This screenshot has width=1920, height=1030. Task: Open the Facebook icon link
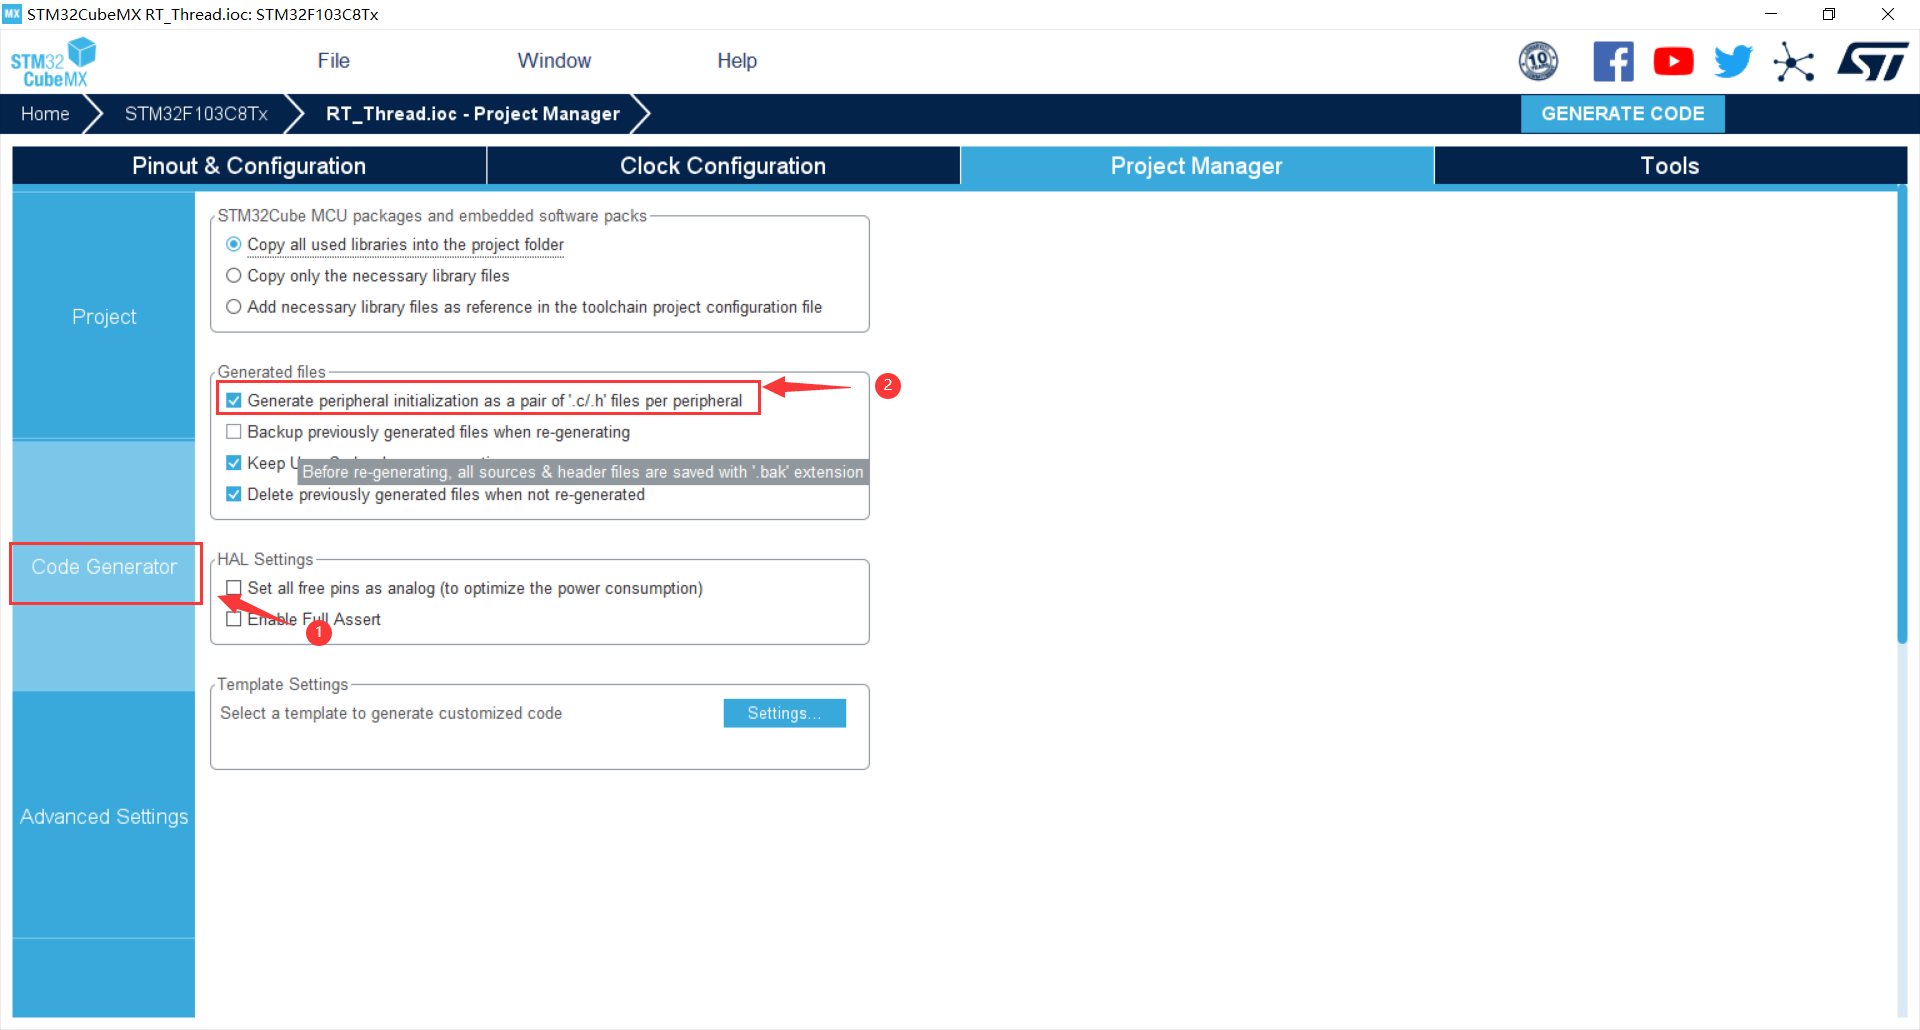1613,61
